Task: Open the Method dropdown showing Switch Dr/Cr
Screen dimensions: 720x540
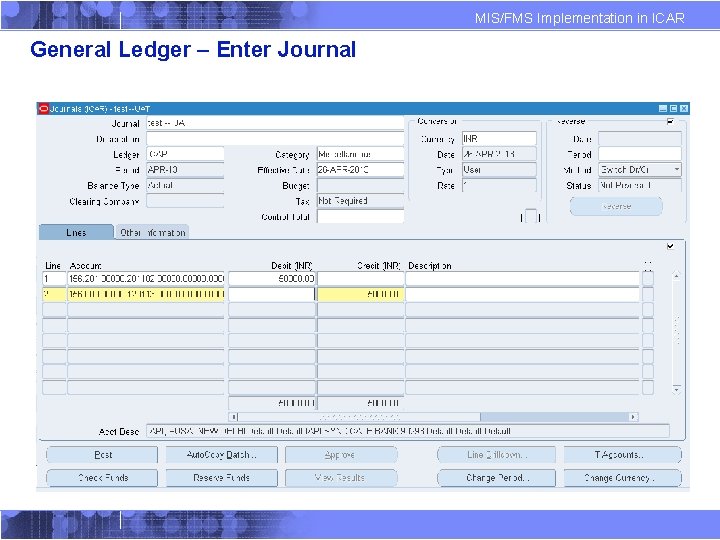Action: click(640, 170)
